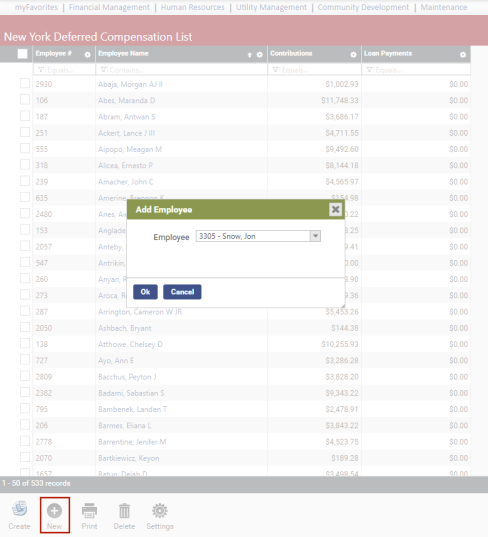Screen dimensions: 488x537
Task: Open Employee # column gear settings
Action: tap(87, 55)
